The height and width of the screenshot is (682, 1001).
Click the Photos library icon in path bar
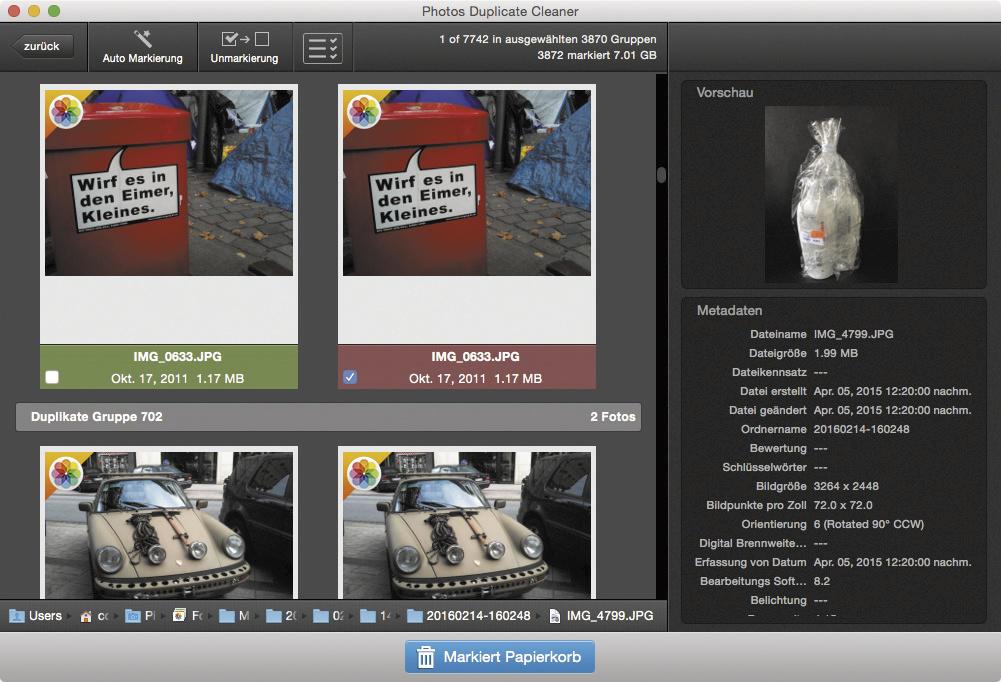[179, 616]
